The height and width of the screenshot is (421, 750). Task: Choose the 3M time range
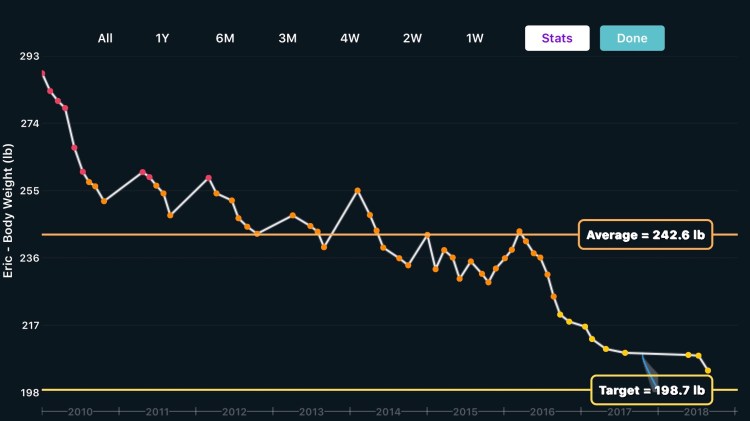click(287, 38)
